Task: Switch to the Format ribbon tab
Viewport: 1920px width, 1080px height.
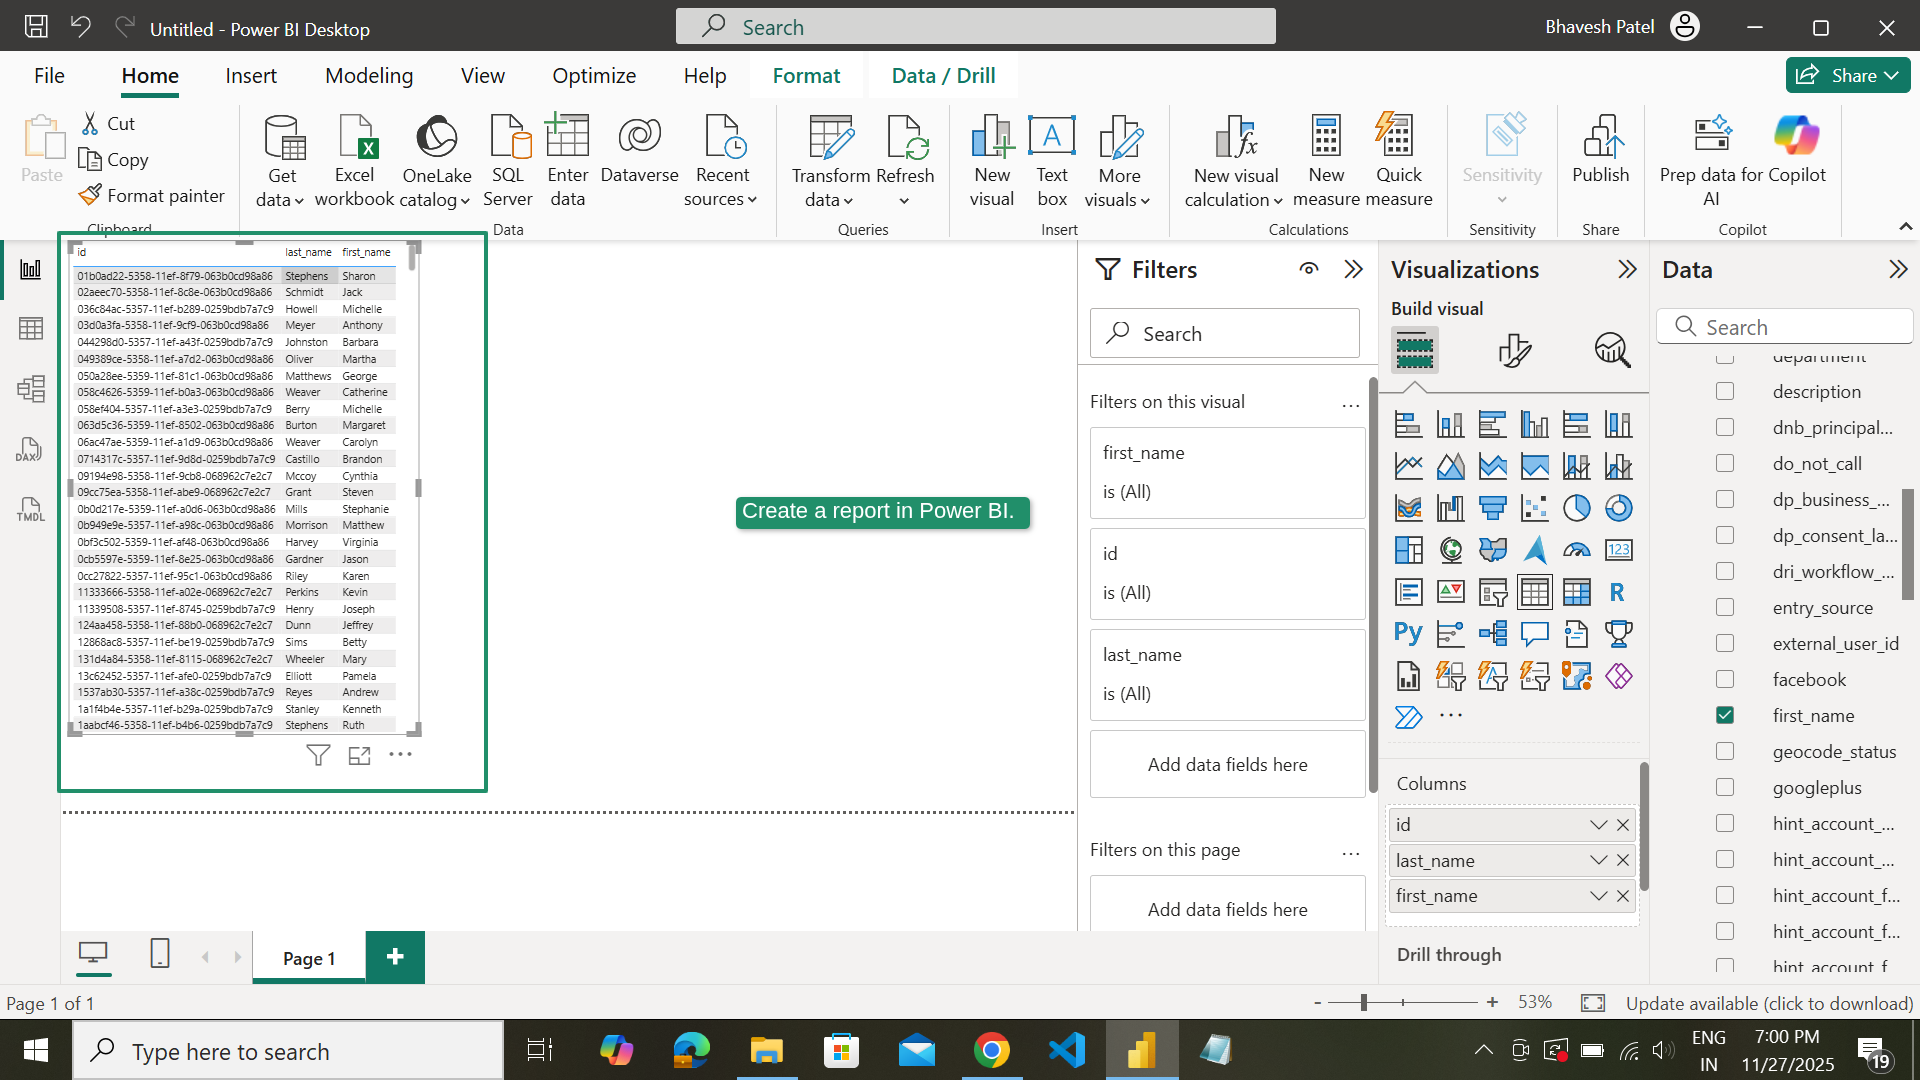Action: tap(806, 75)
